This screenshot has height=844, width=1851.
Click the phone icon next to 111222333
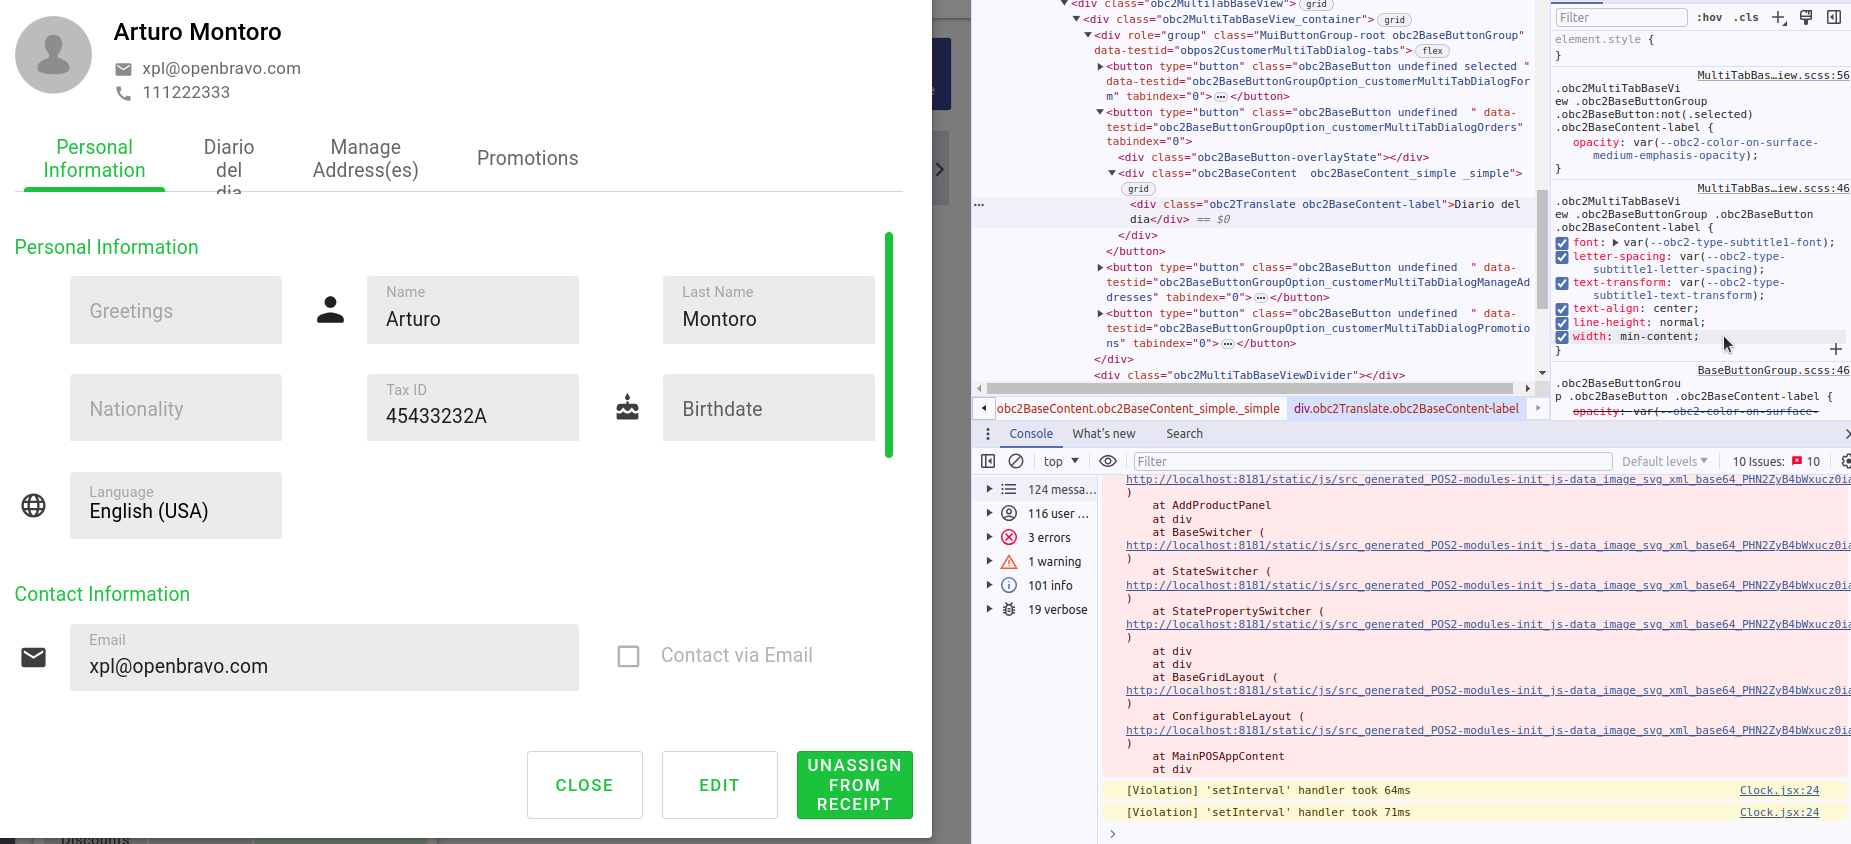123,93
